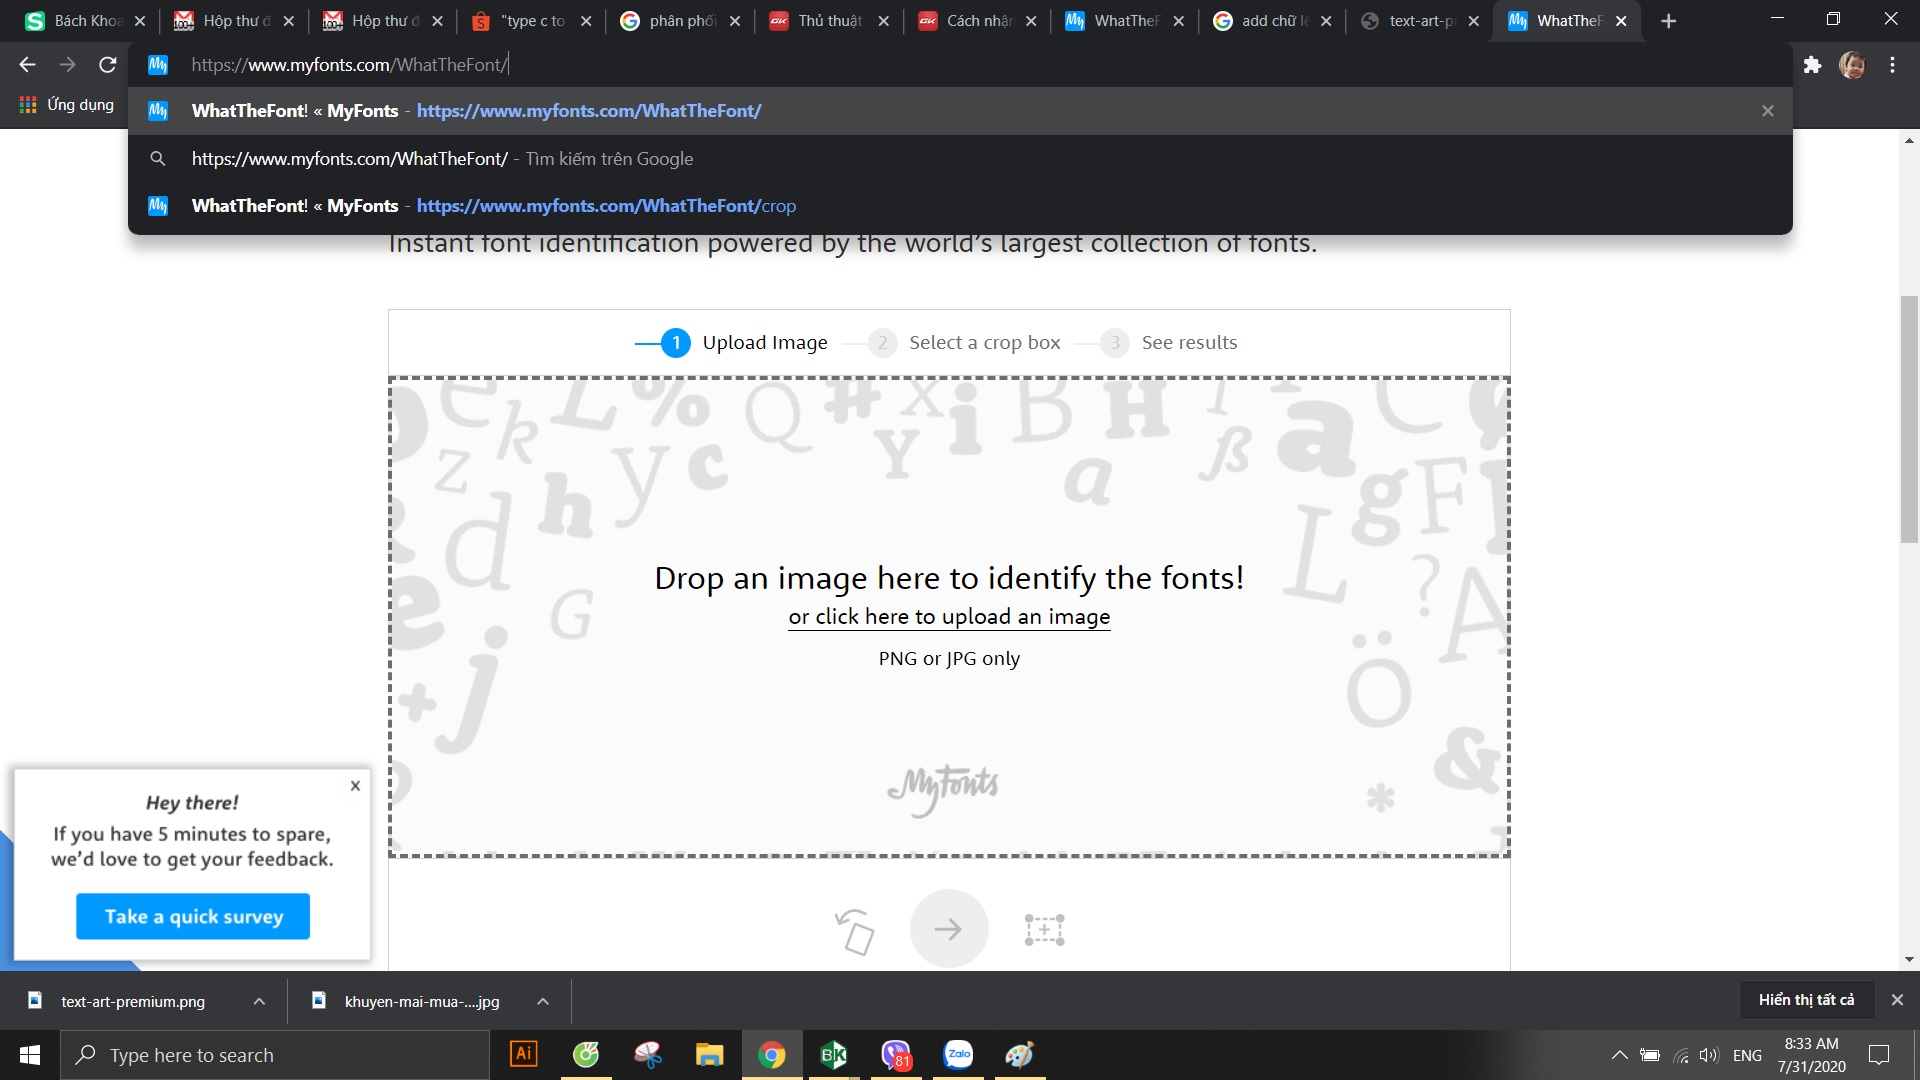Expand options for text-art-premium.png download

coord(259,1001)
